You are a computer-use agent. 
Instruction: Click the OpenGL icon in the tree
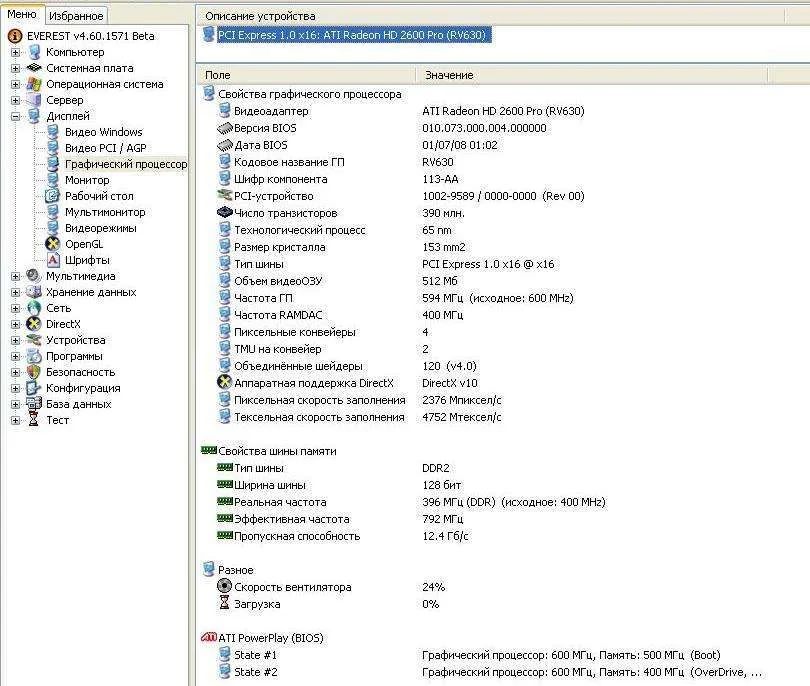point(53,244)
